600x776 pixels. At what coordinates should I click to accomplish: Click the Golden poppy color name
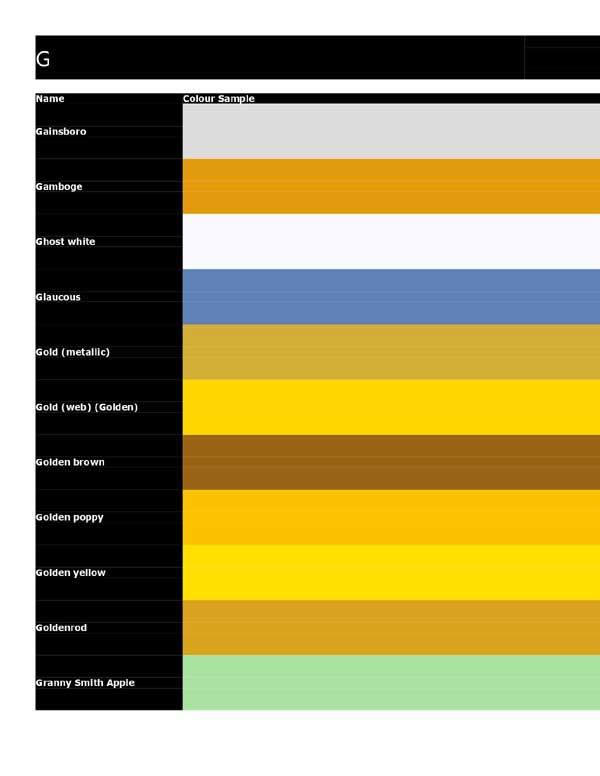[x=70, y=517]
